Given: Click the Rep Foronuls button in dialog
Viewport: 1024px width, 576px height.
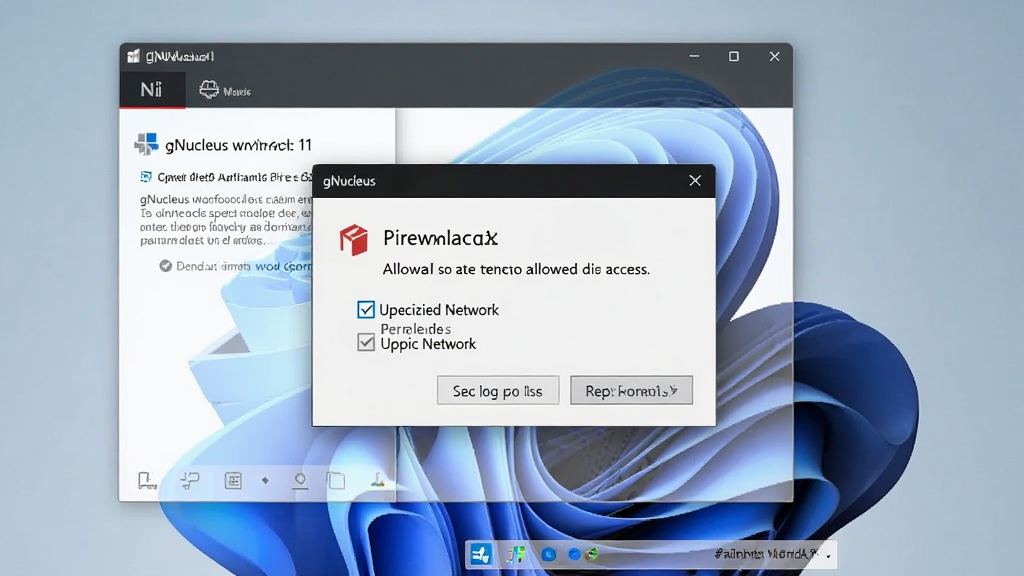Looking at the screenshot, I should [x=631, y=391].
